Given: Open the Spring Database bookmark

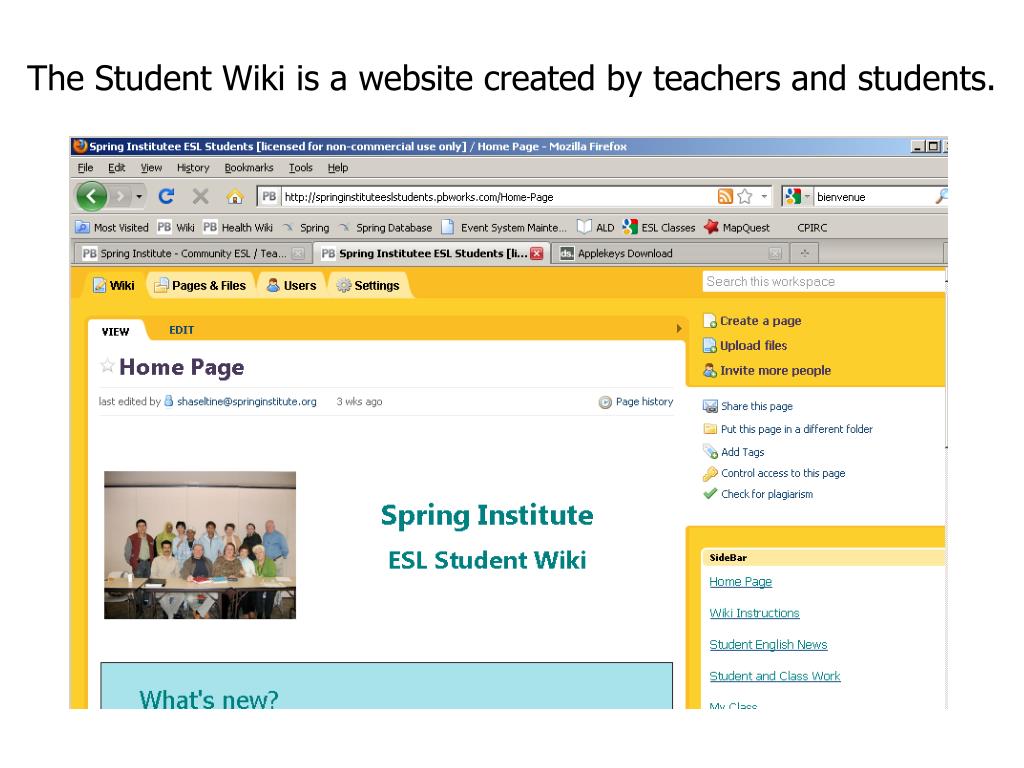Looking at the screenshot, I should [385, 227].
